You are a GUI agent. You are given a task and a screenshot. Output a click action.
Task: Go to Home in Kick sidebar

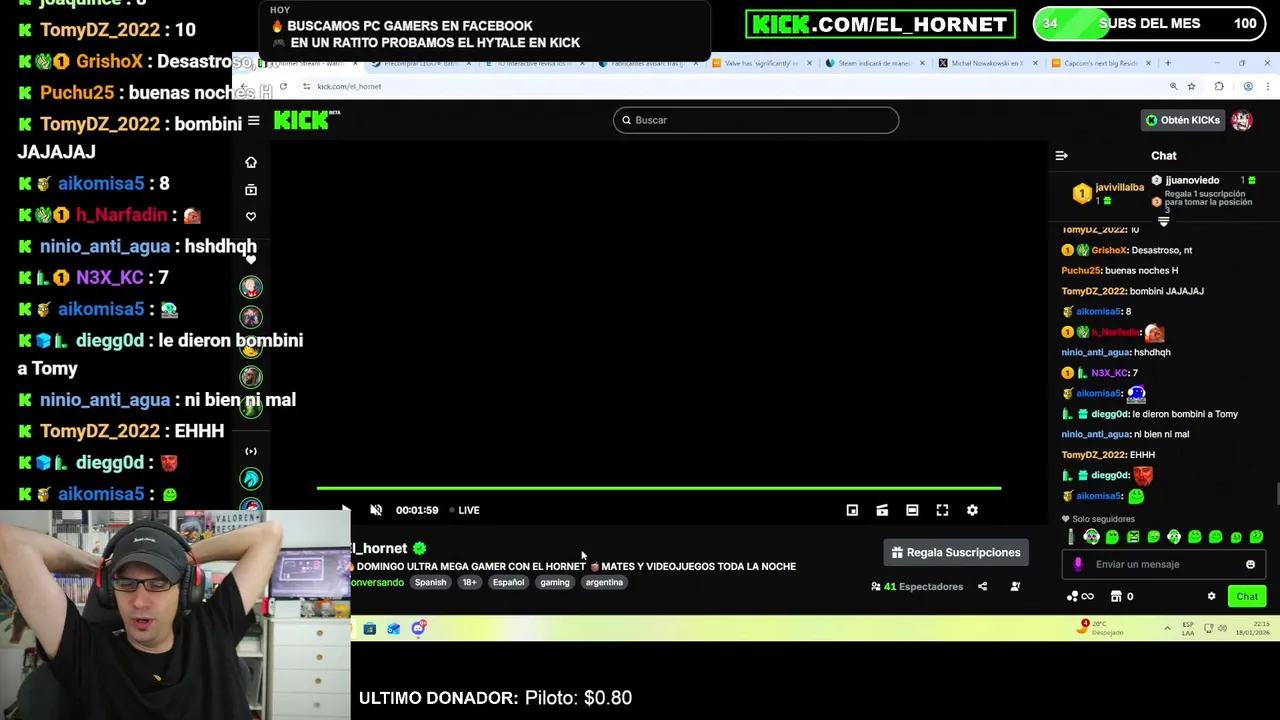251,162
